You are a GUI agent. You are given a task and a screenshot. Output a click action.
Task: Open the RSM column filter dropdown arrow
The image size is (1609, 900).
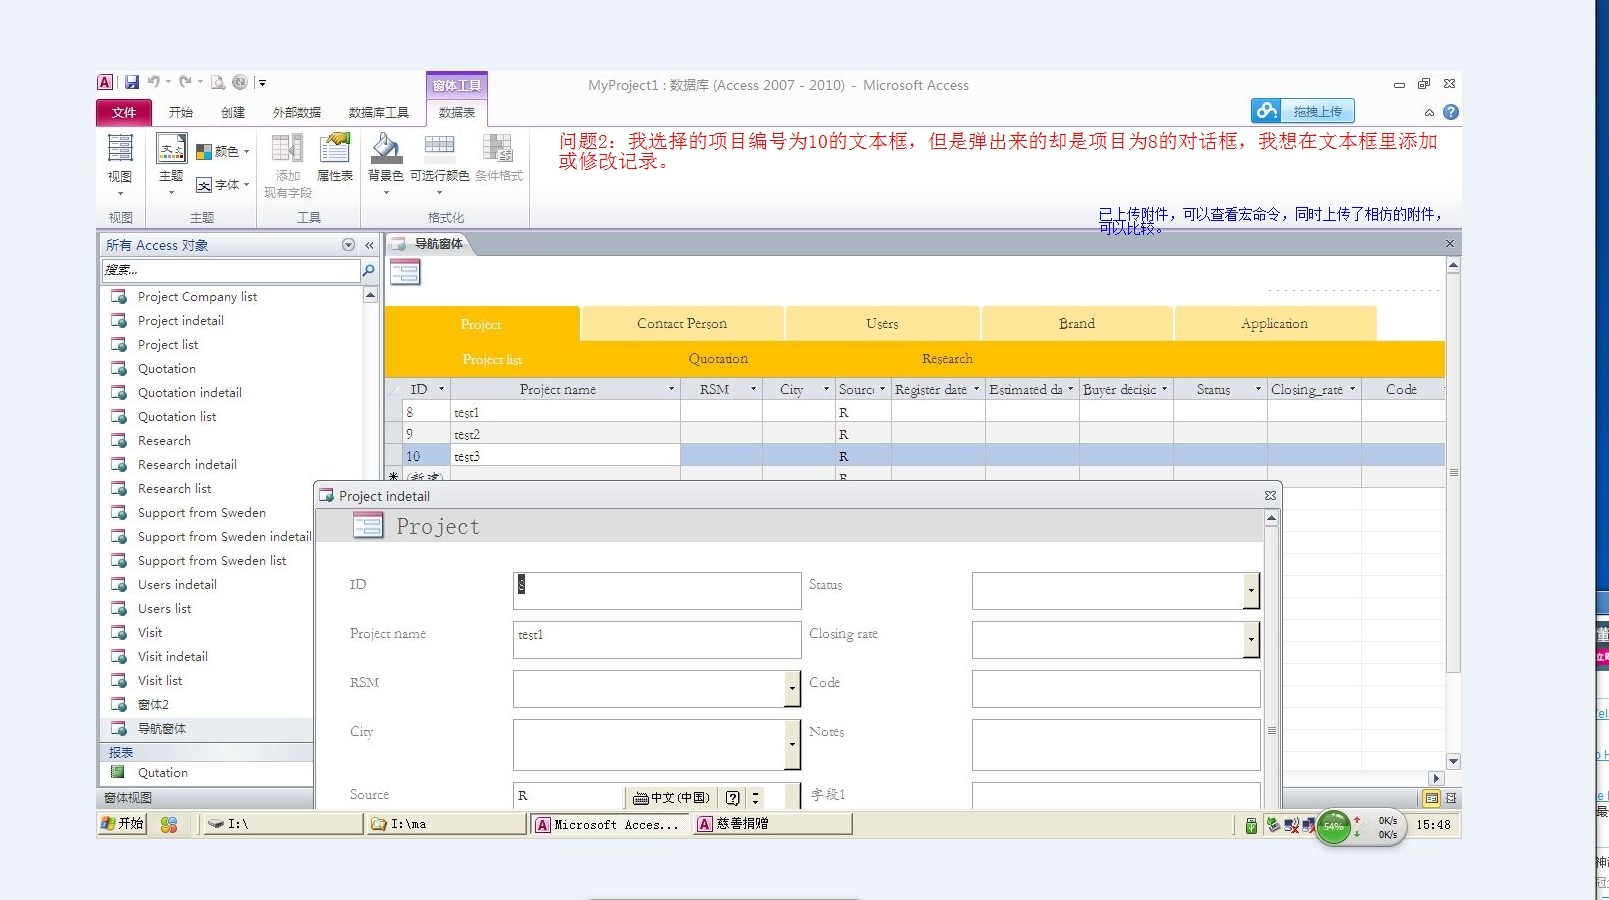(753, 389)
